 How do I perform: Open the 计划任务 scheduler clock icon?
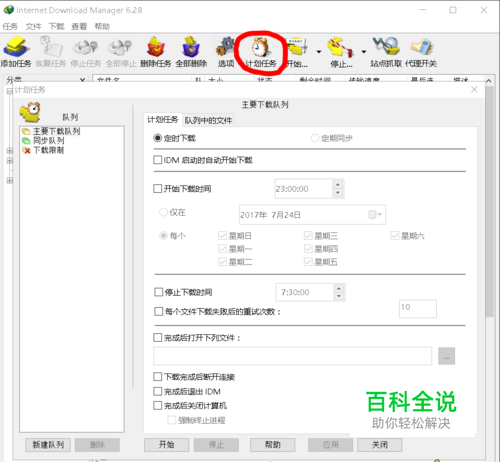260,52
